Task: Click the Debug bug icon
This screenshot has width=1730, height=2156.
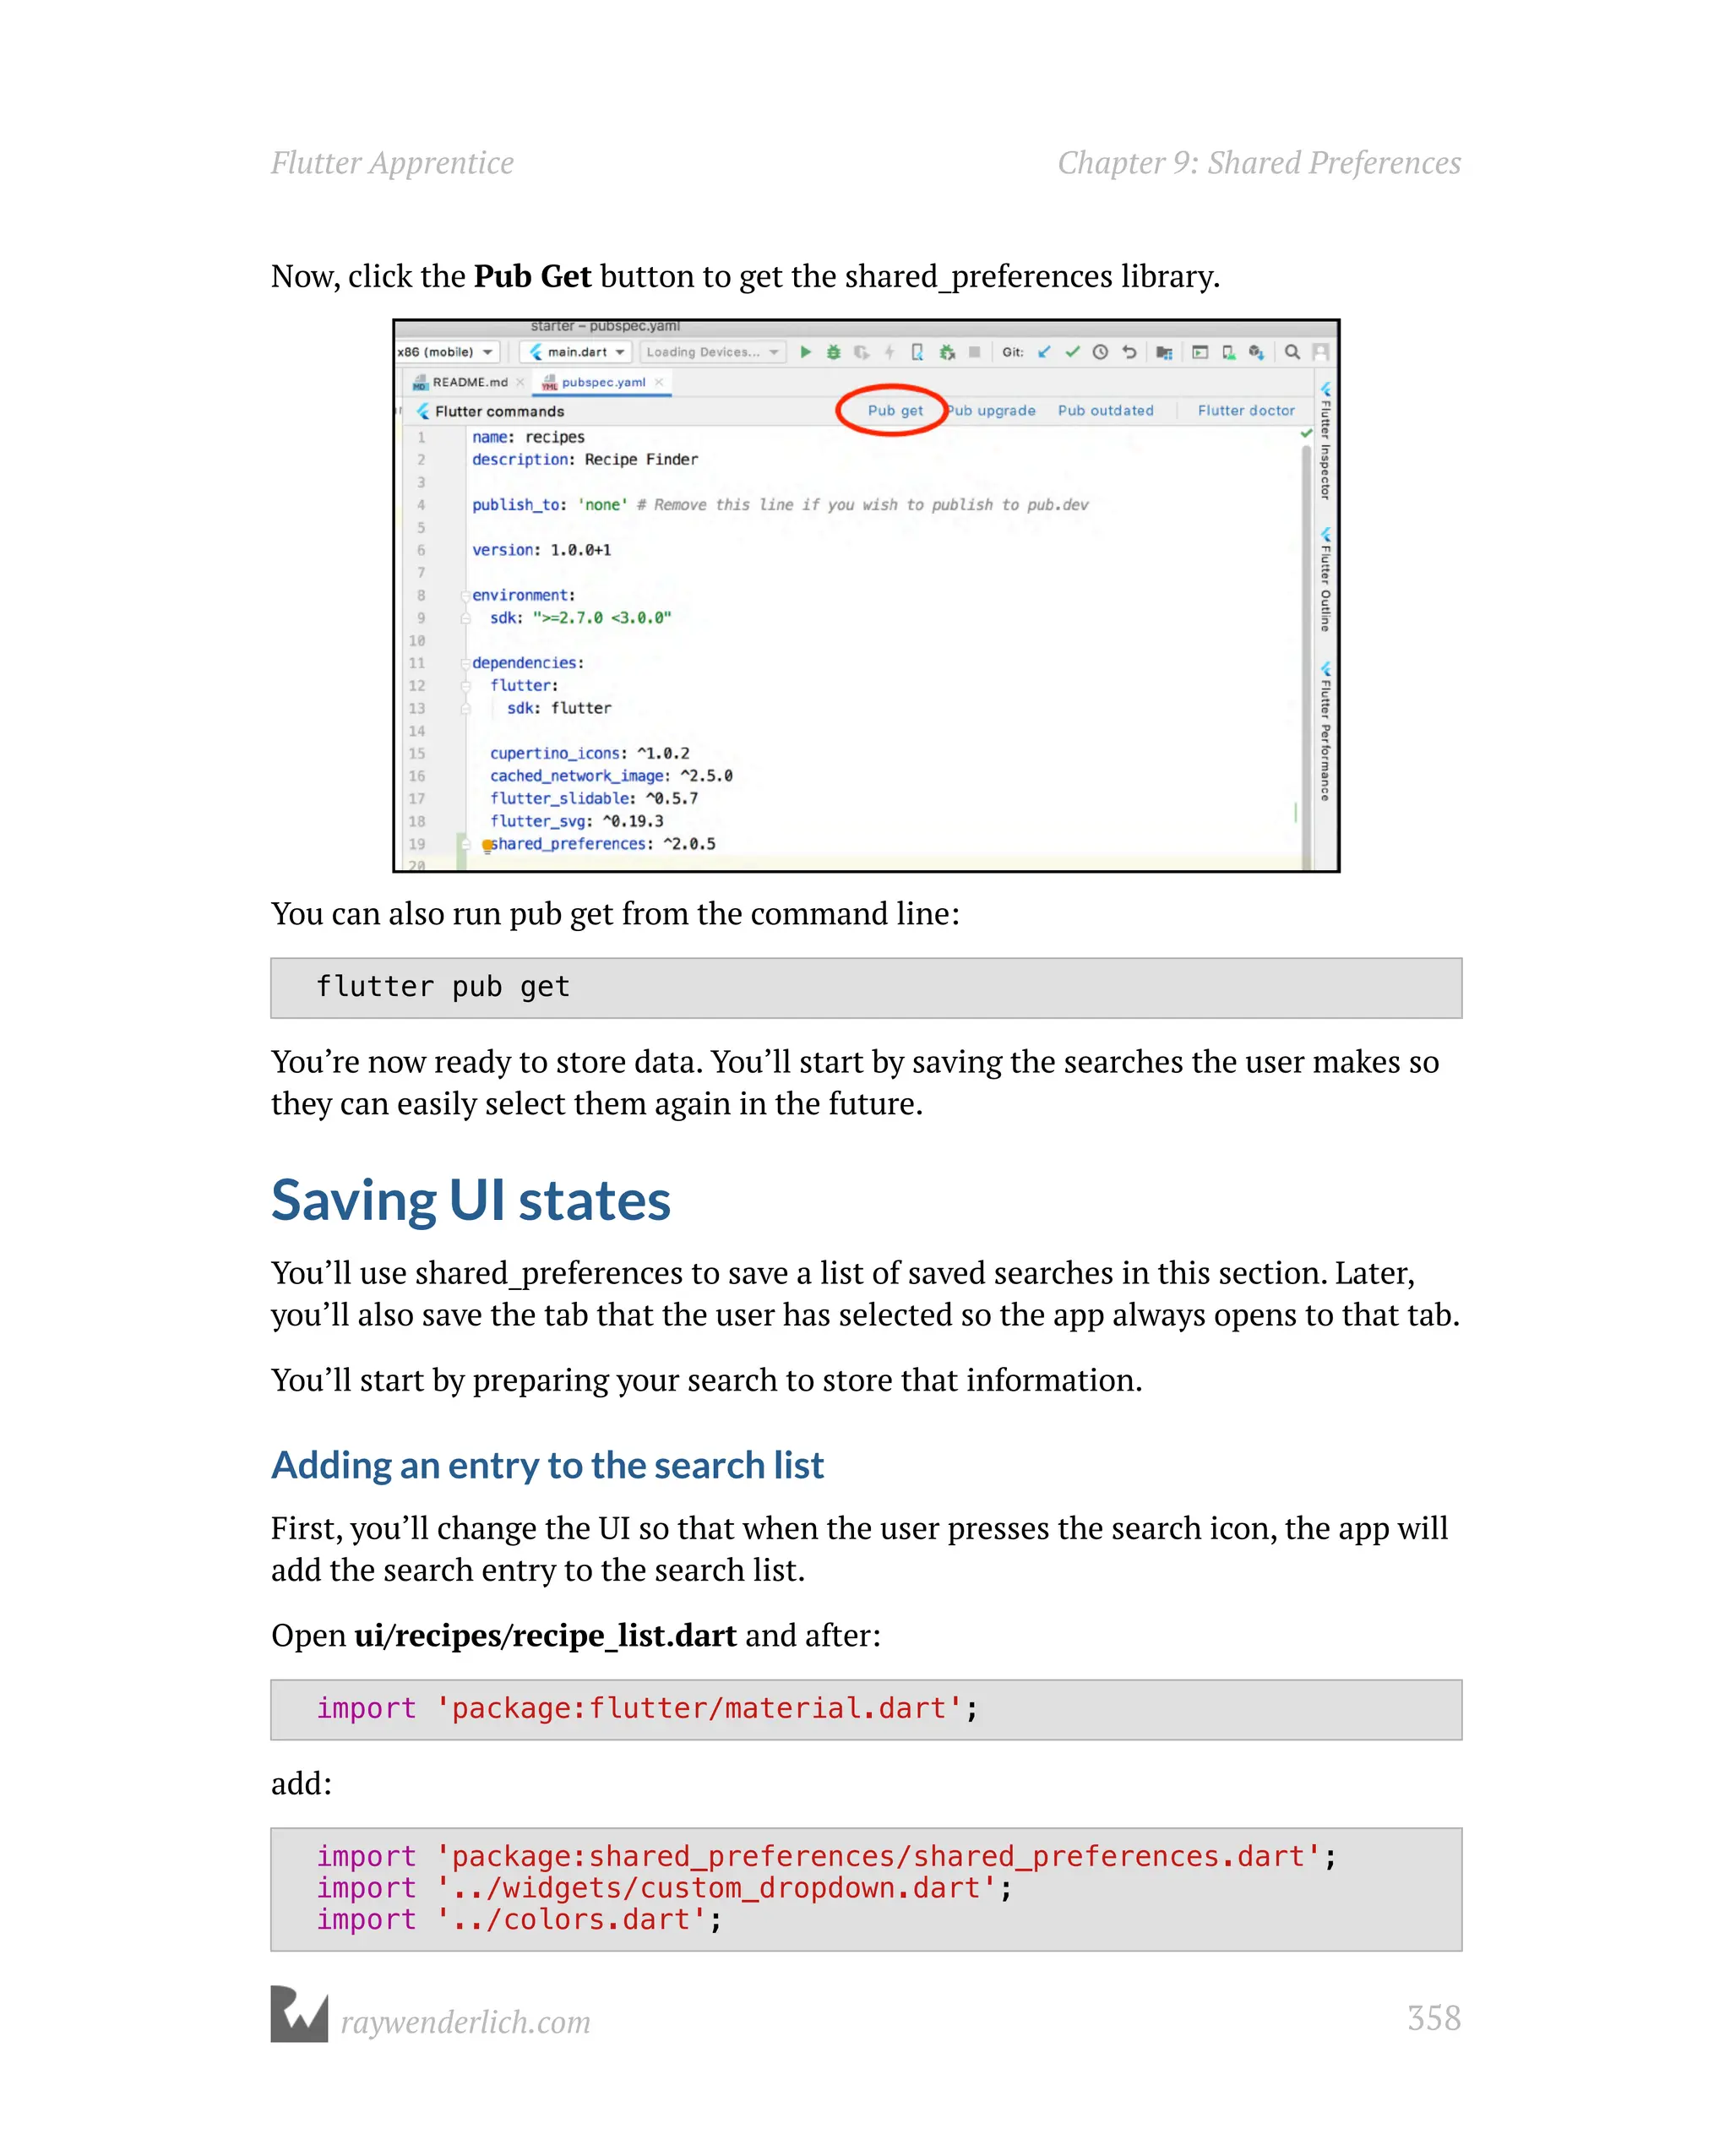Action: click(x=833, y=352)
